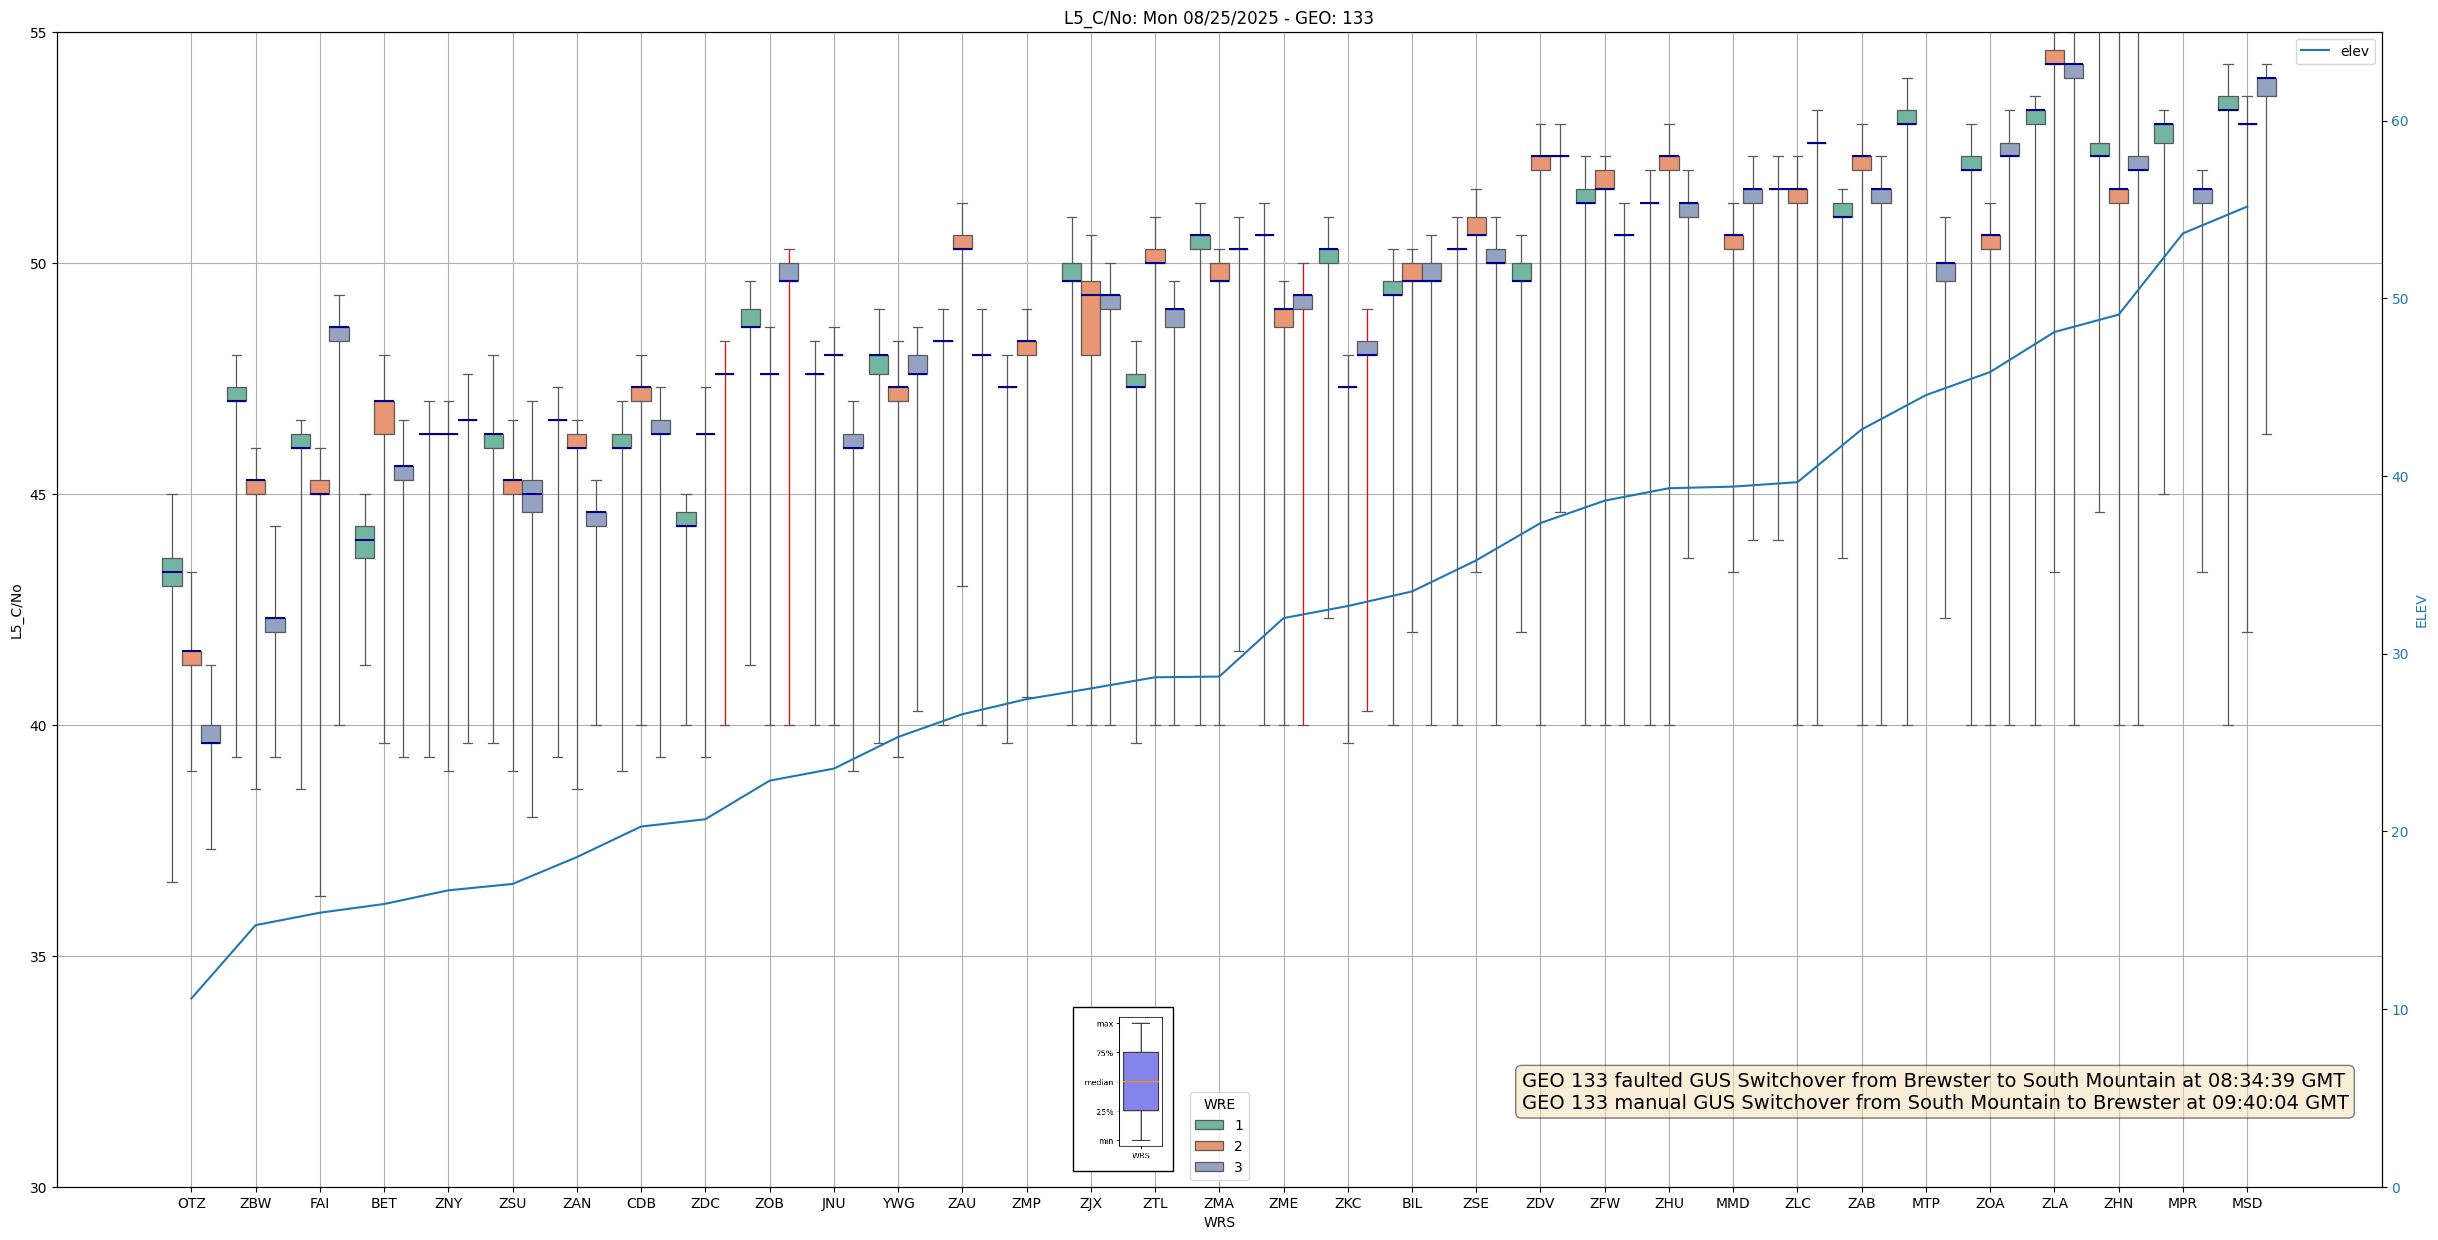
Task: Click the chart title L5_C/No GEO 133
Action: click(1218, 18)
